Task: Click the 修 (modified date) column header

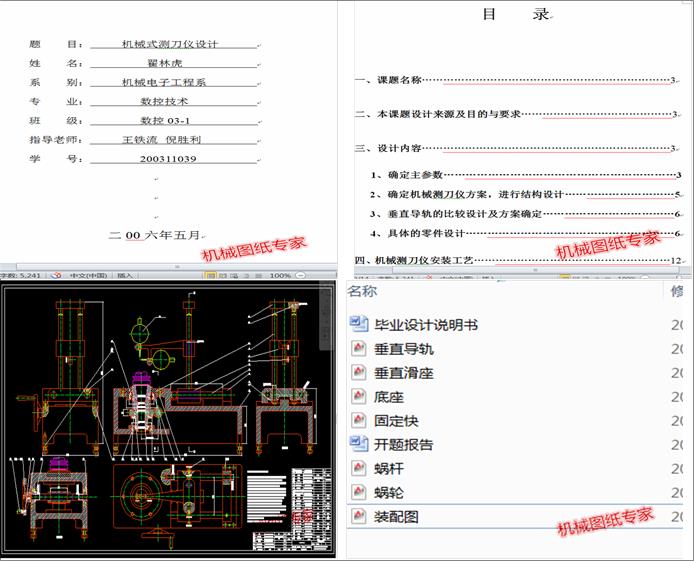Action: click(677, 291)
